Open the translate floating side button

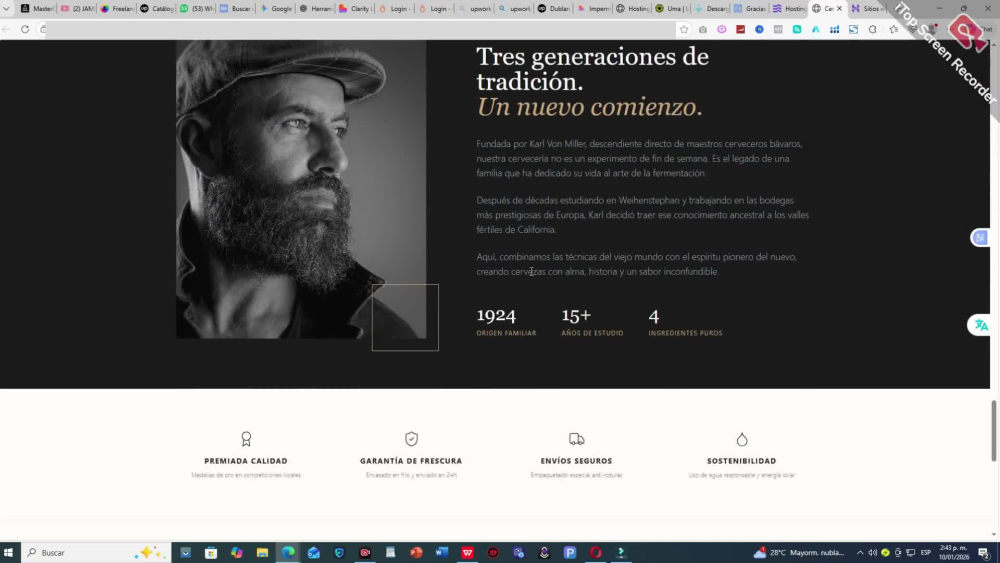(x=980, y=325)
